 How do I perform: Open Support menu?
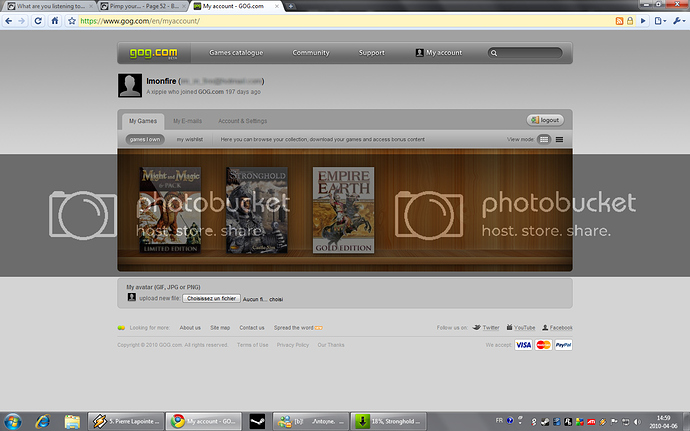[x=371, y=53]
